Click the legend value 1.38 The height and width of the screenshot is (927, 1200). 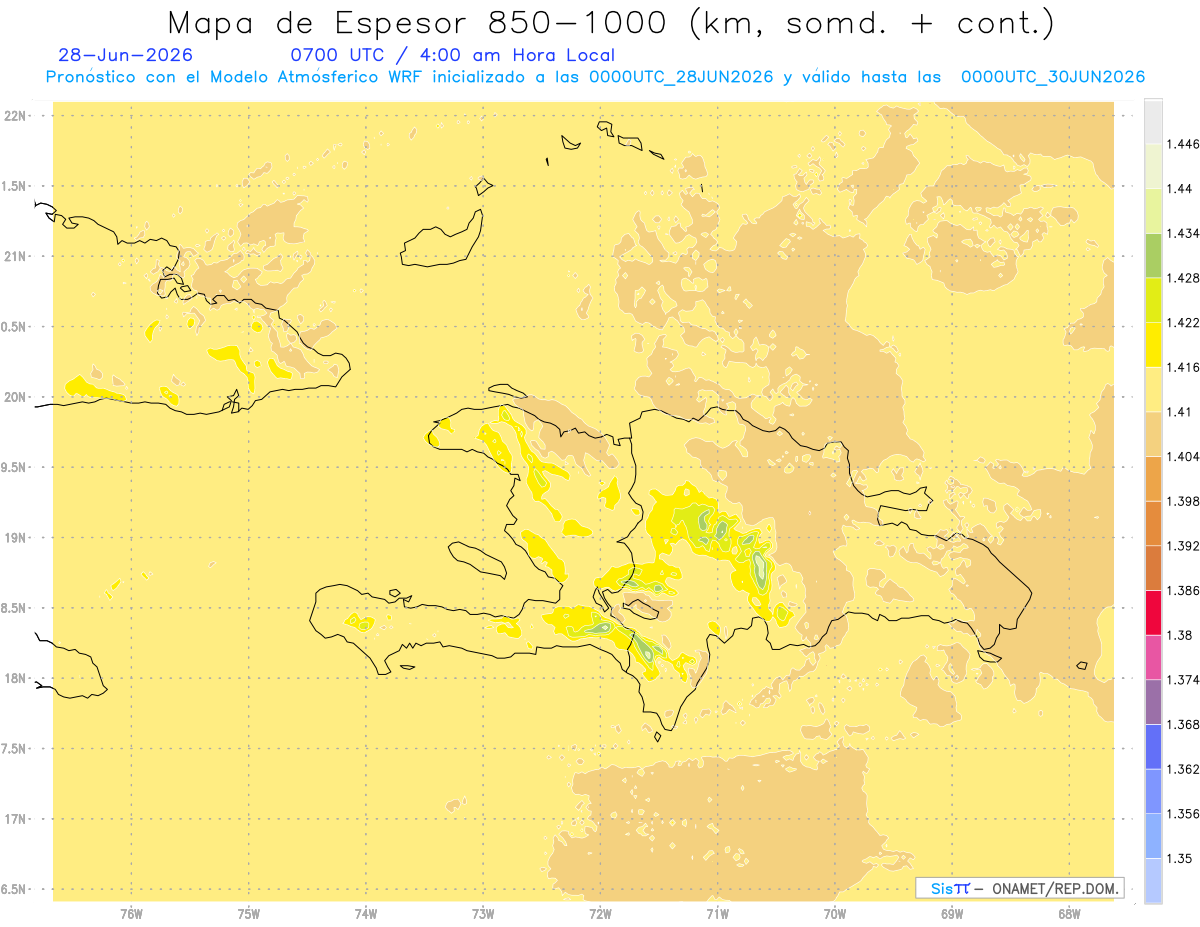[1178, 635]
